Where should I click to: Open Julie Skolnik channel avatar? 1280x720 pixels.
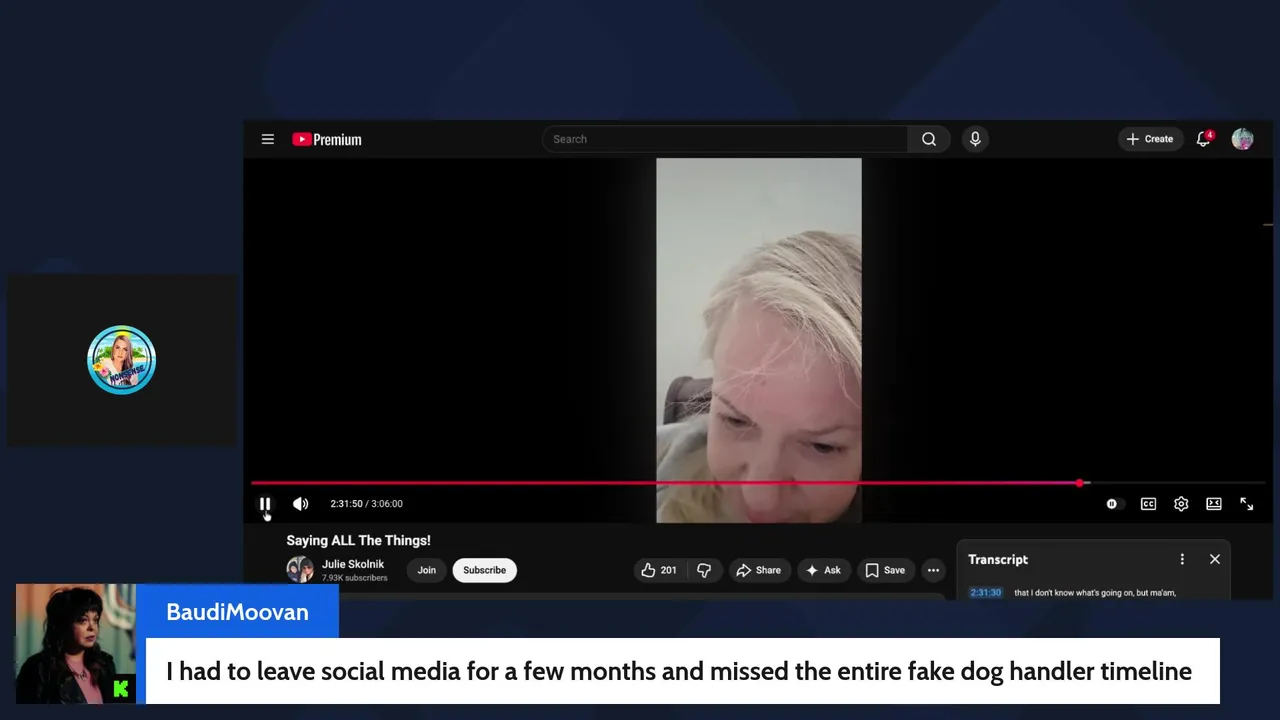point(300,569)
